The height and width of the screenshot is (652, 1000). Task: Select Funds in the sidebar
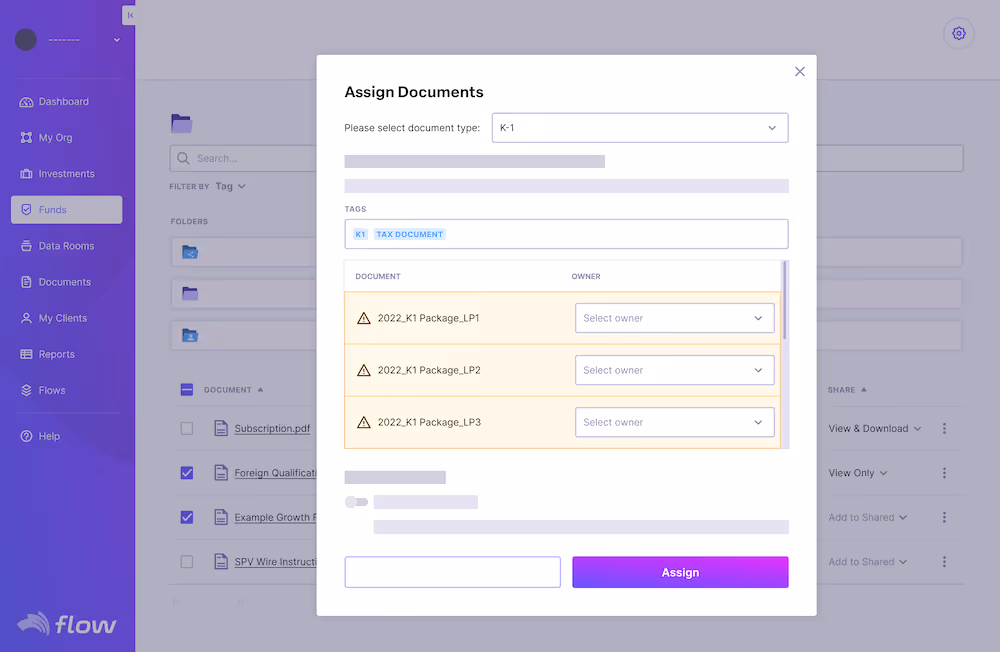click(x=66, y=209)
